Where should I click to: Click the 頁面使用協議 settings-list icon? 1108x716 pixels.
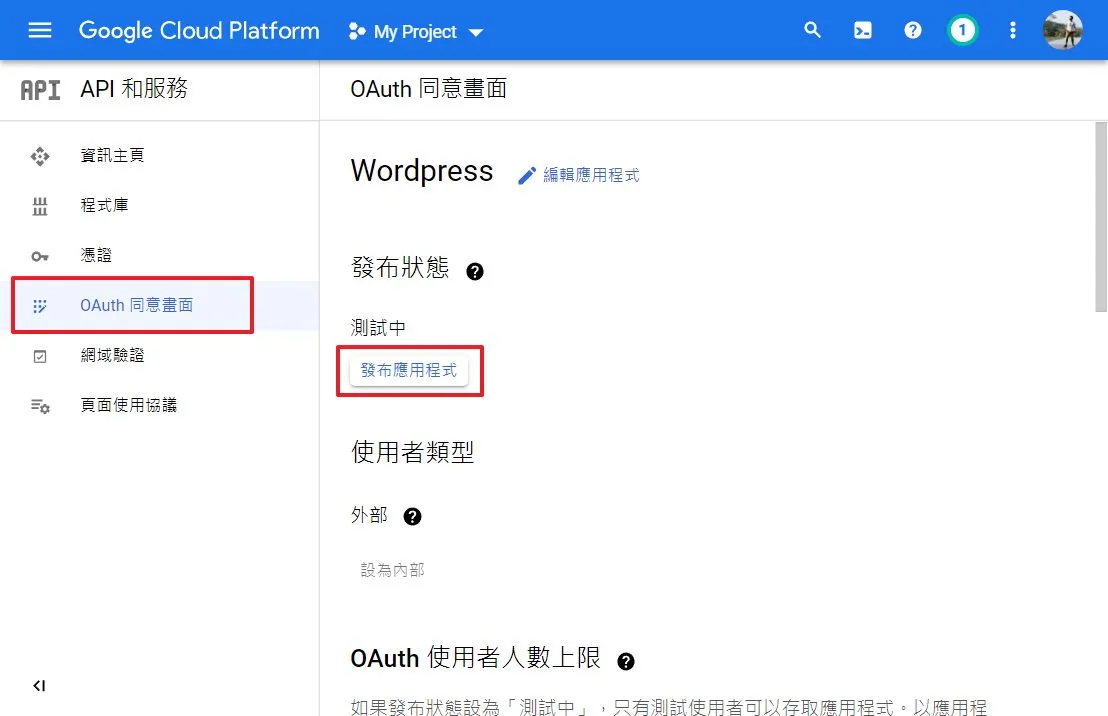coord(40,406)
